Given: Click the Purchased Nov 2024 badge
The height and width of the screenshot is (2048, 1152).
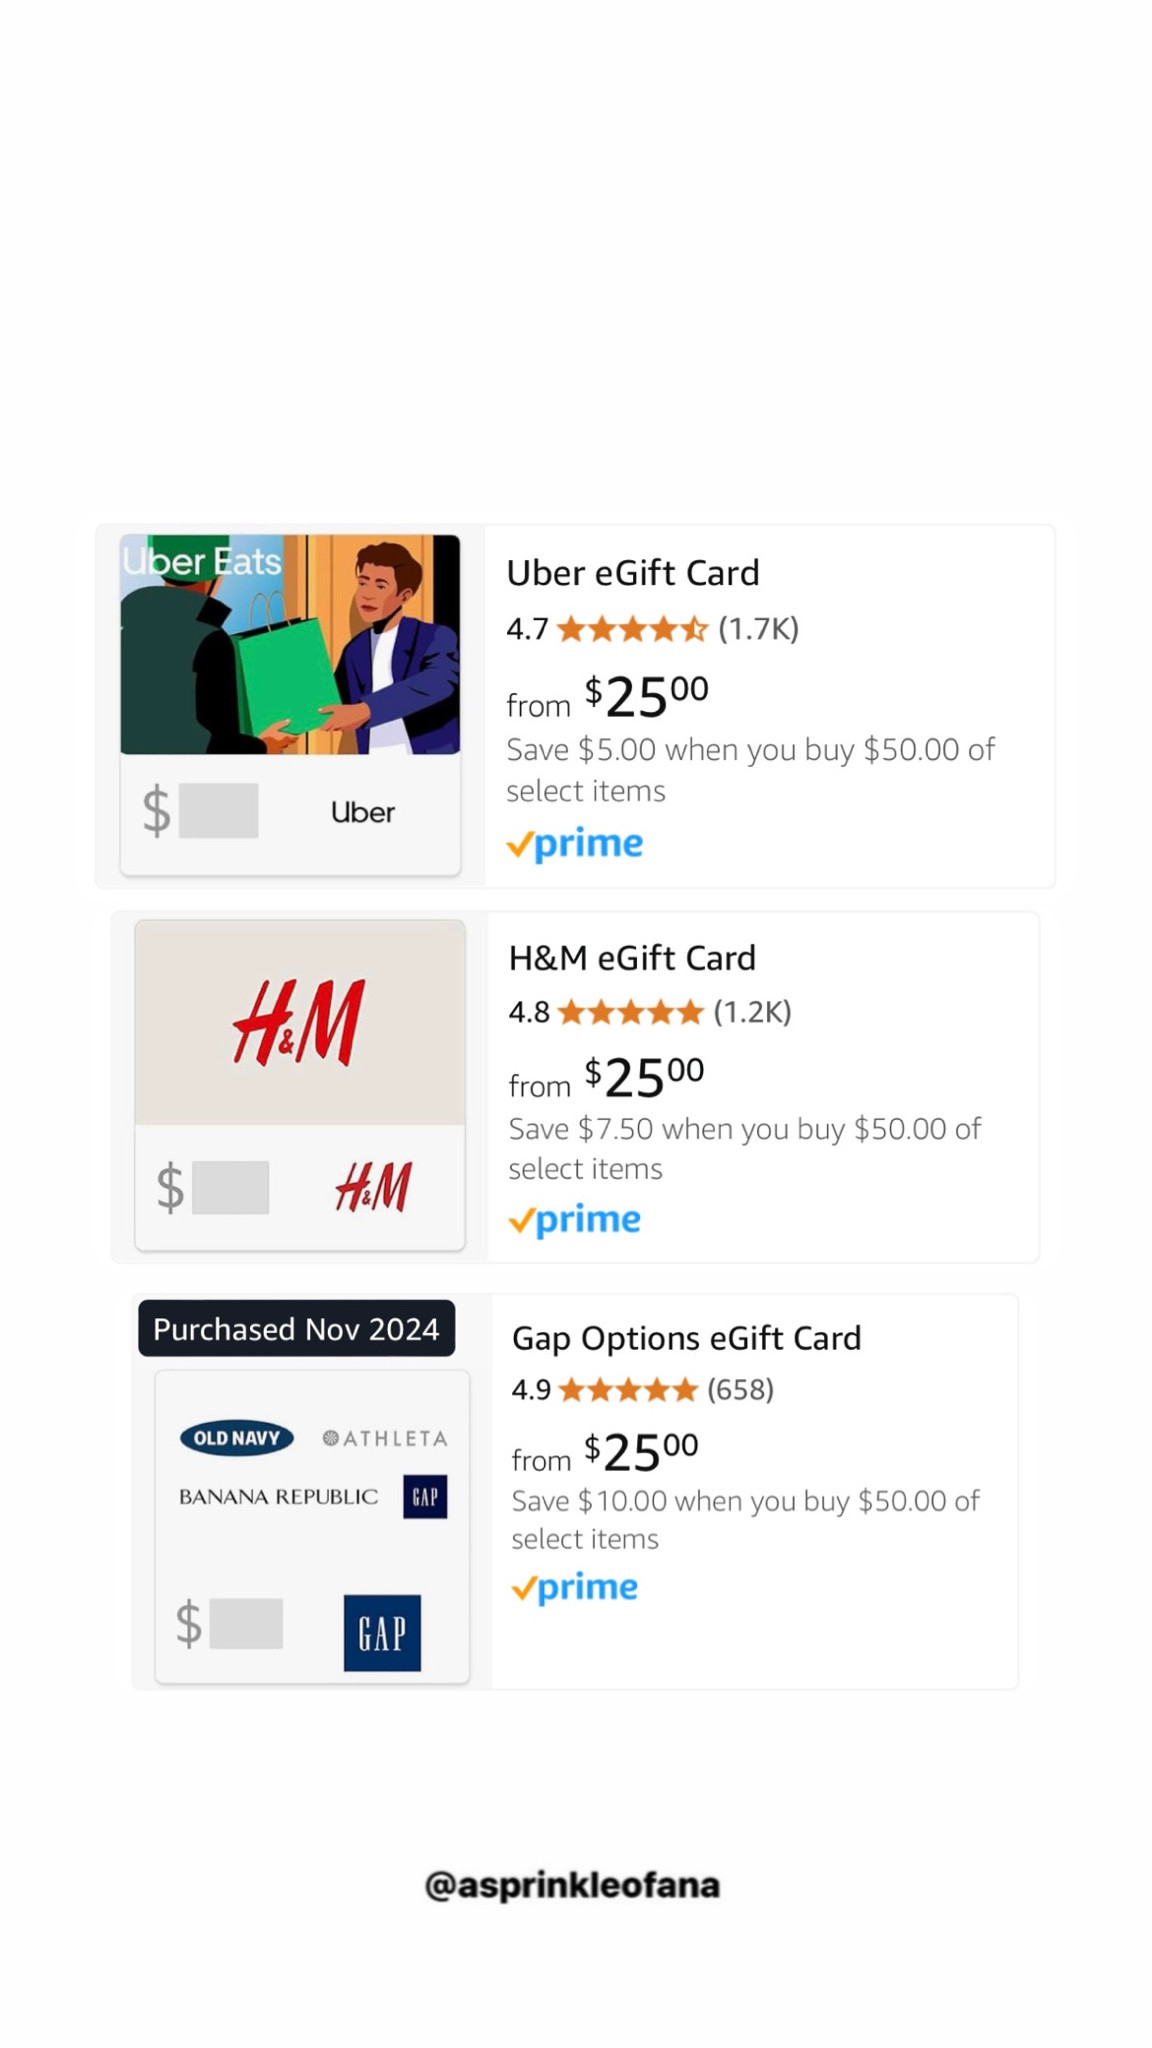Looking at the screenshot, I should coord(296,1328).
